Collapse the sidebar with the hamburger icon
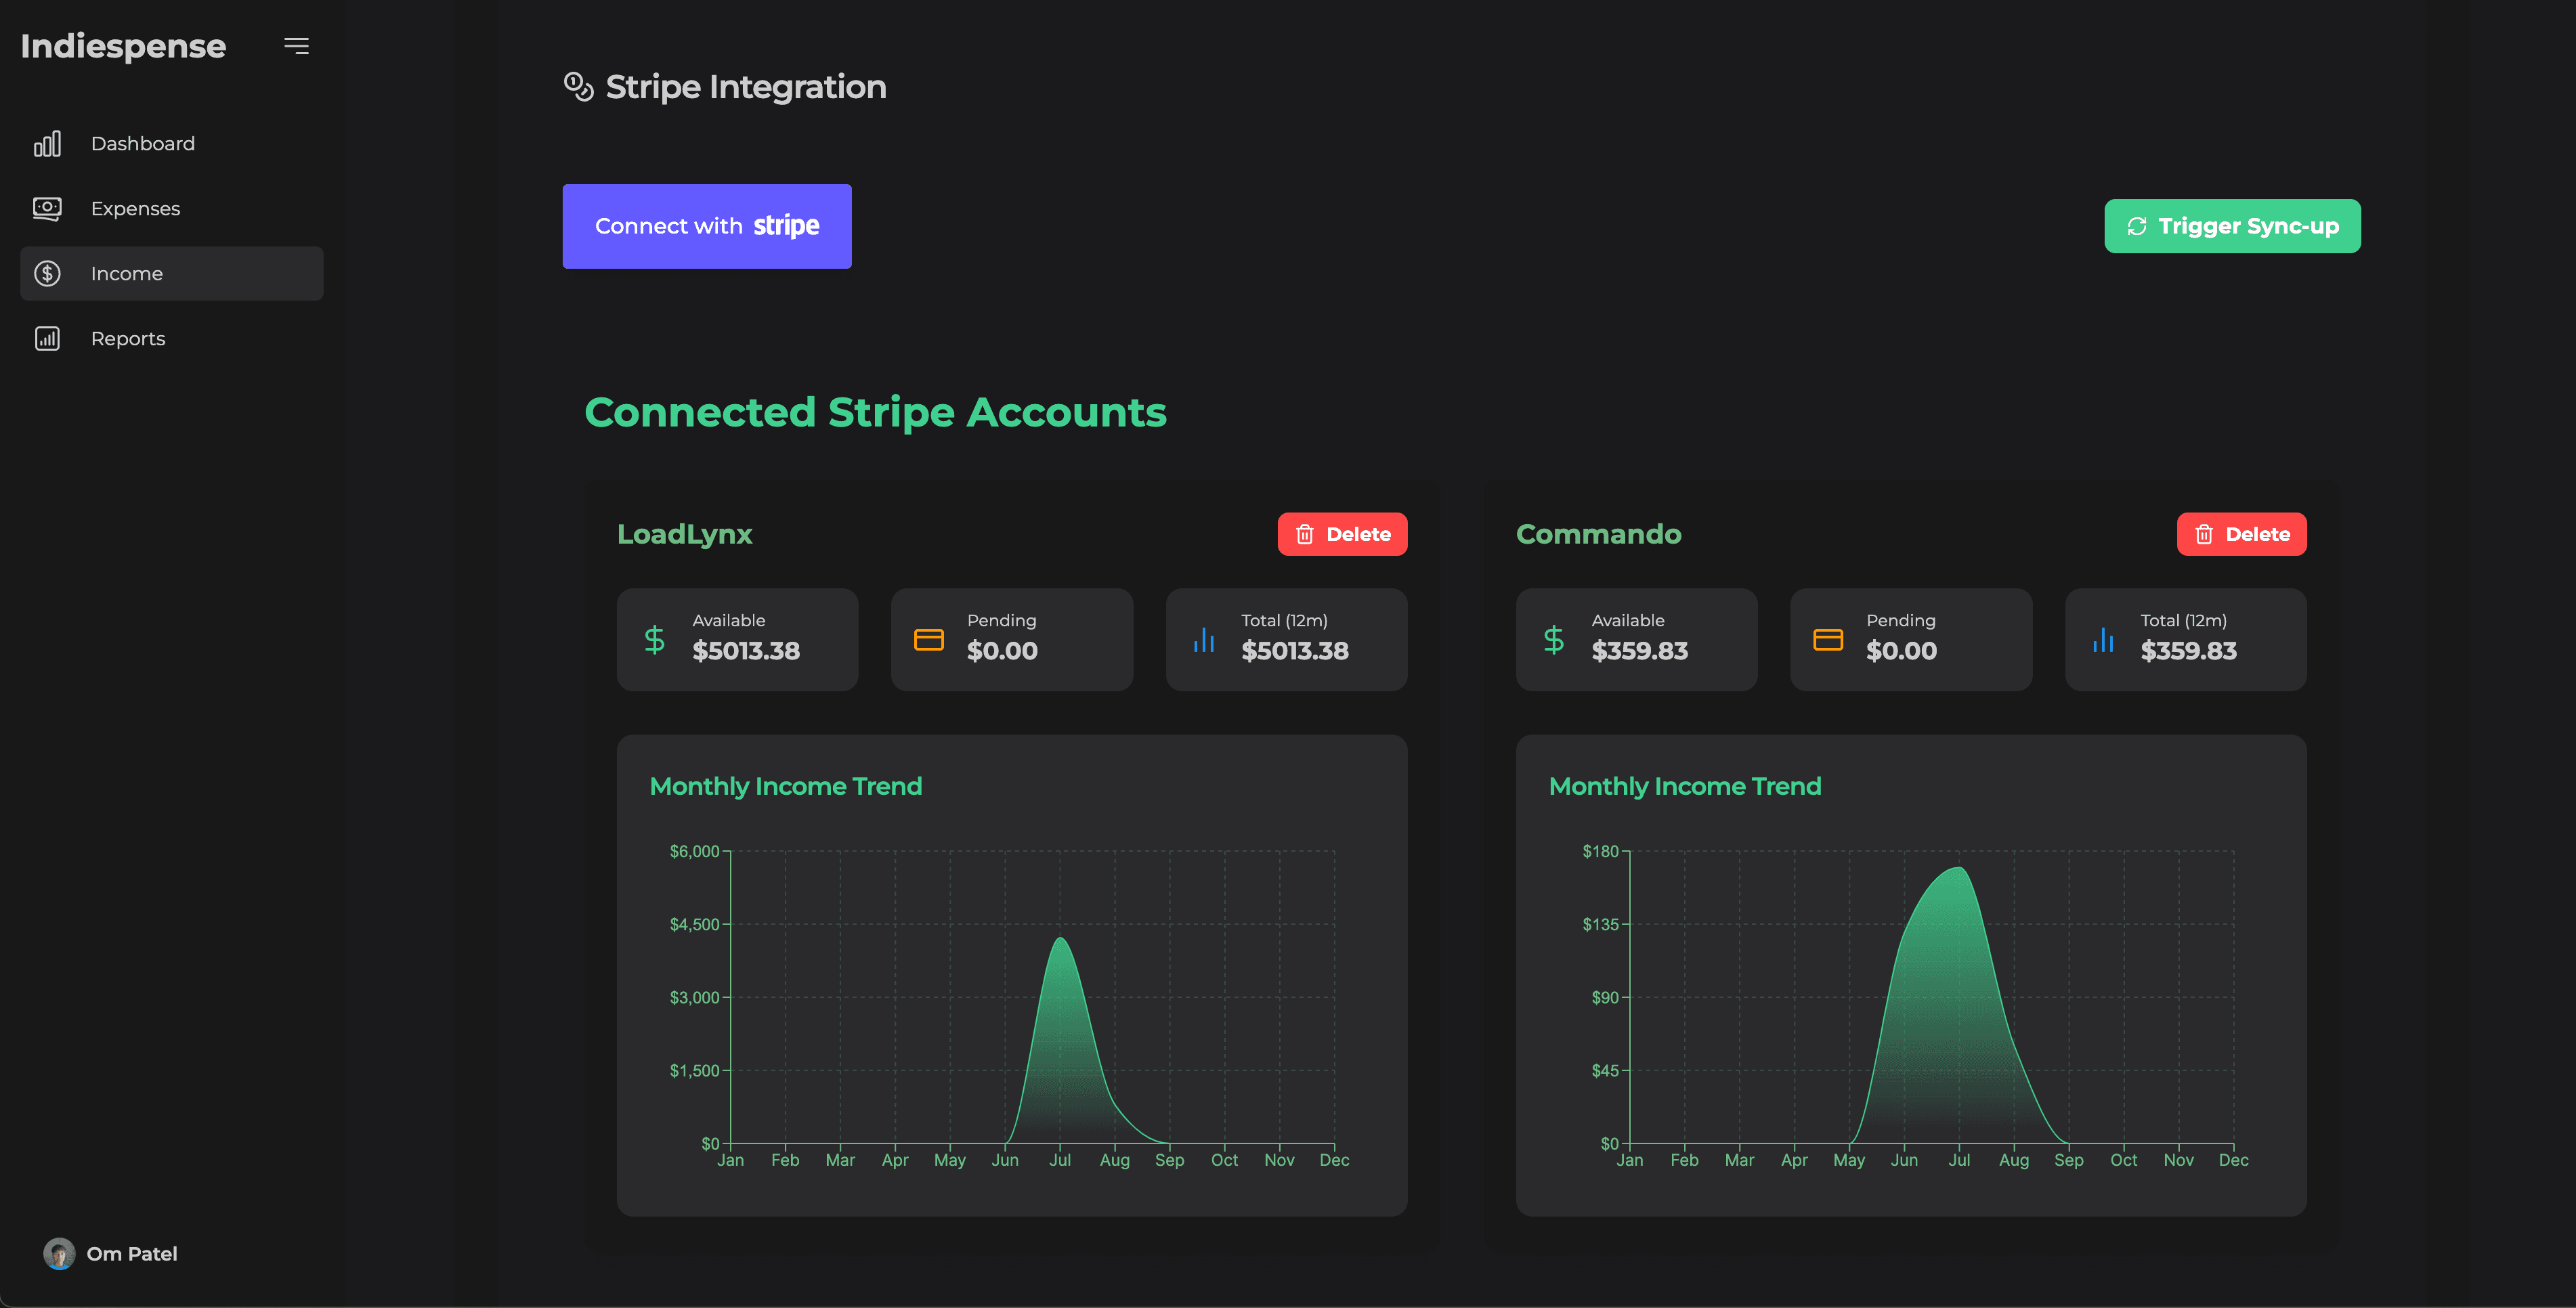2576x1308 pixels. [x=296, y=46]
